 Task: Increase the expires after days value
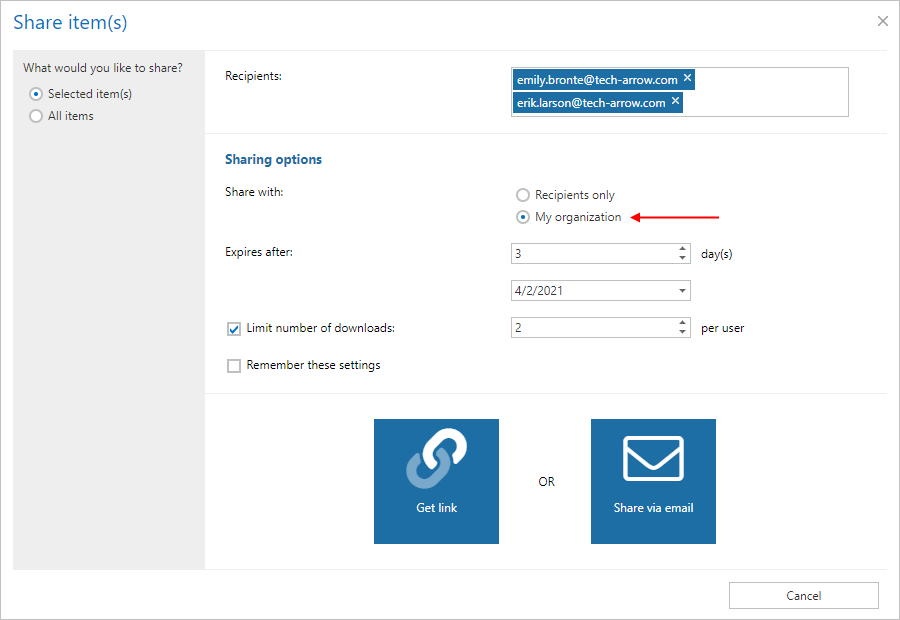coord(682,249)
